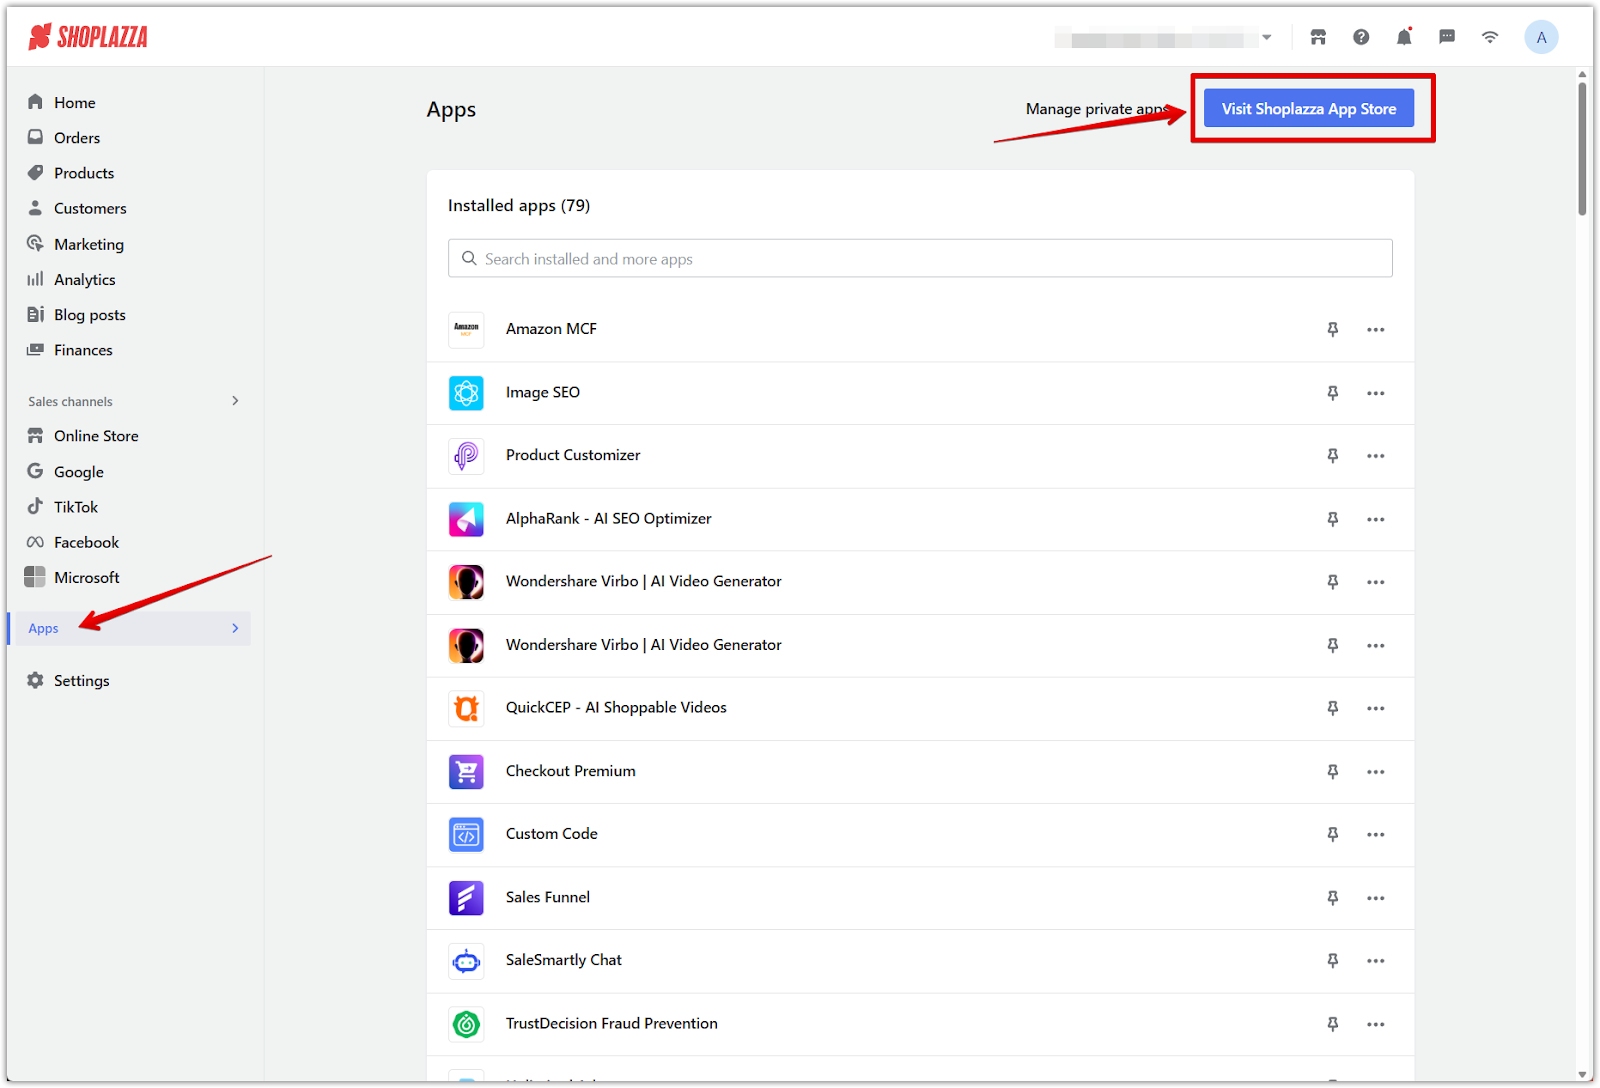
Task: Open more options for Sales Funnel
Action: tap(1376, 898)
